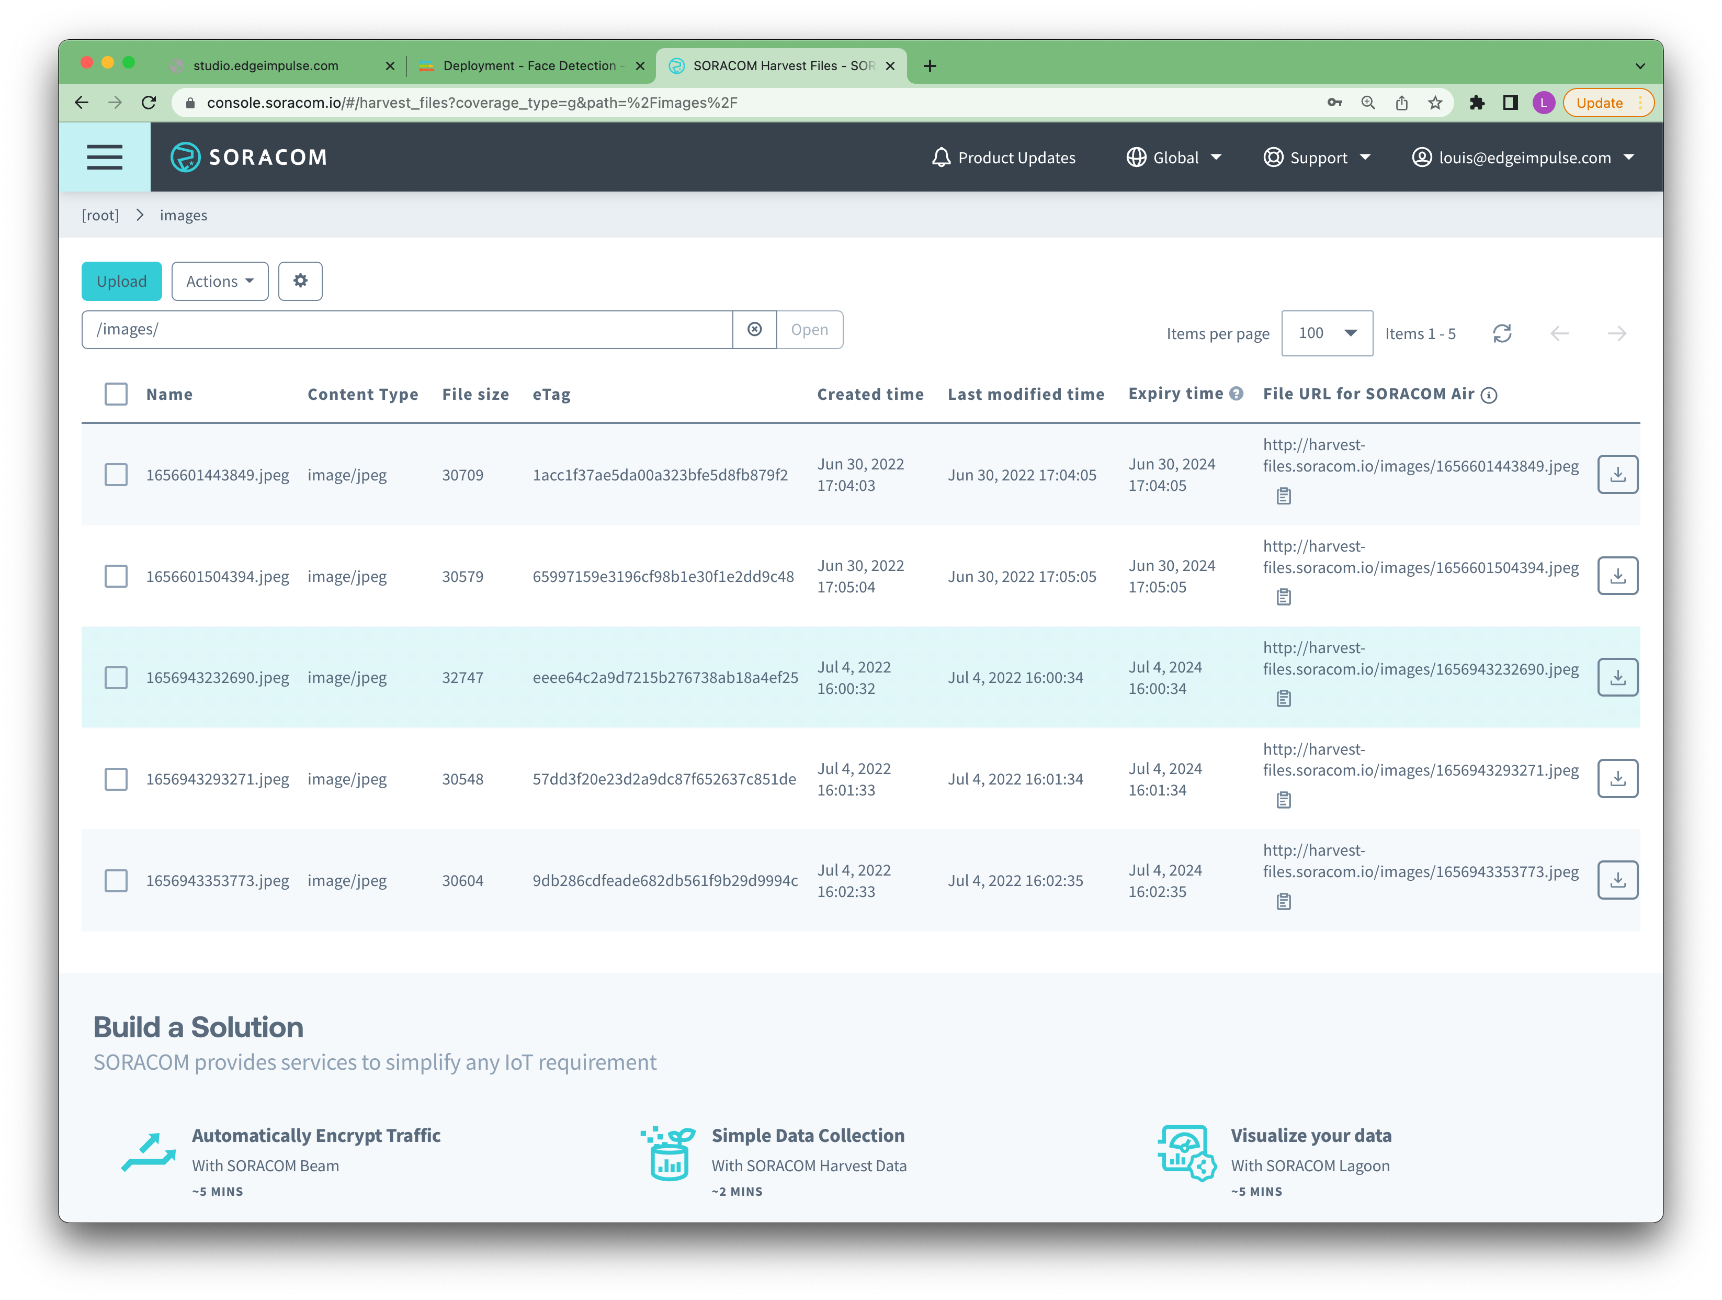Copy URL of 1656943293271.jpeg
Screen dimensions: 1722x1300
click(x=1284, y=800)
